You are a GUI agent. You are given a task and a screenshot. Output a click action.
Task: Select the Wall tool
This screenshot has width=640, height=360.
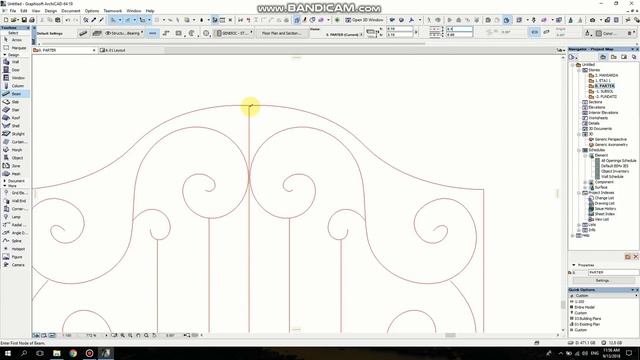[x=15, y=62]
